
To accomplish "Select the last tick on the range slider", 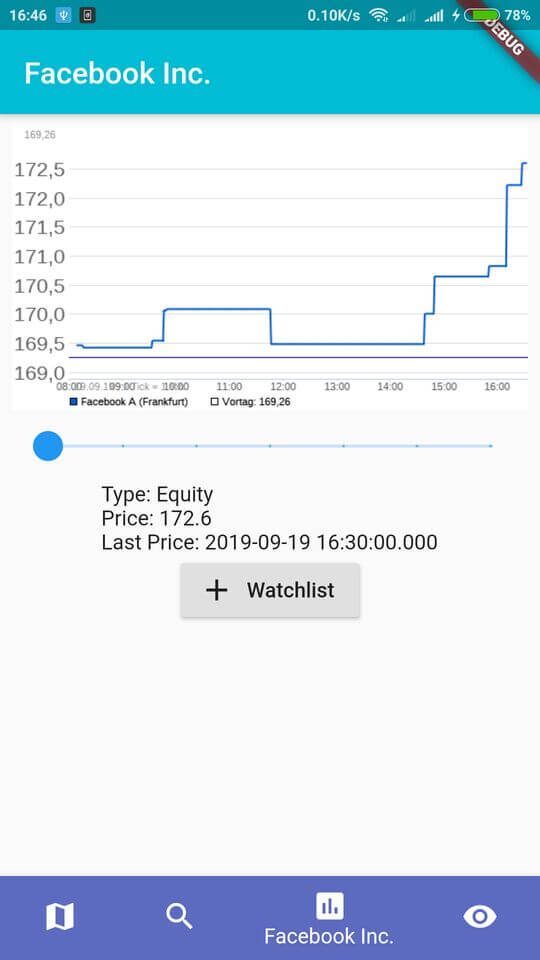I will click(491, 446).
